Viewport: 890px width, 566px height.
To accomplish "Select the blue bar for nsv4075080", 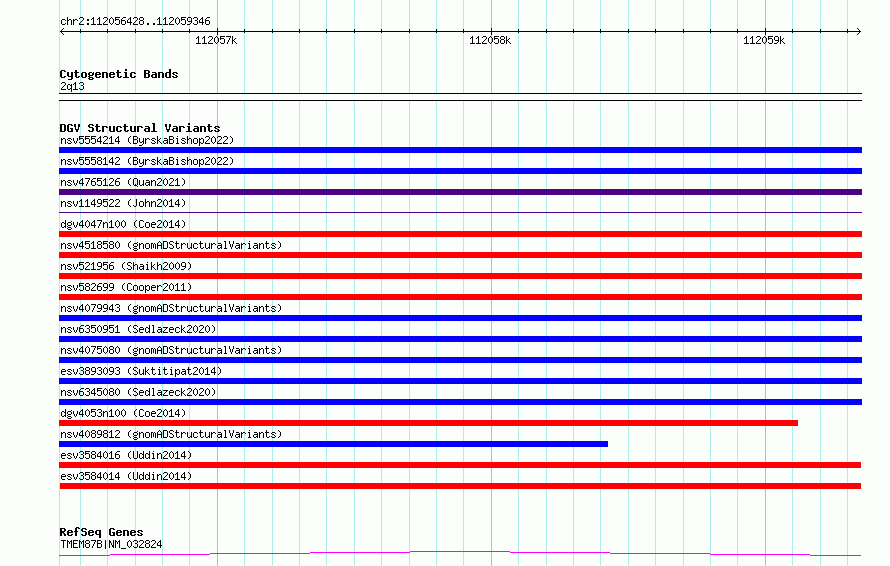I will click(x=460, y=360).
